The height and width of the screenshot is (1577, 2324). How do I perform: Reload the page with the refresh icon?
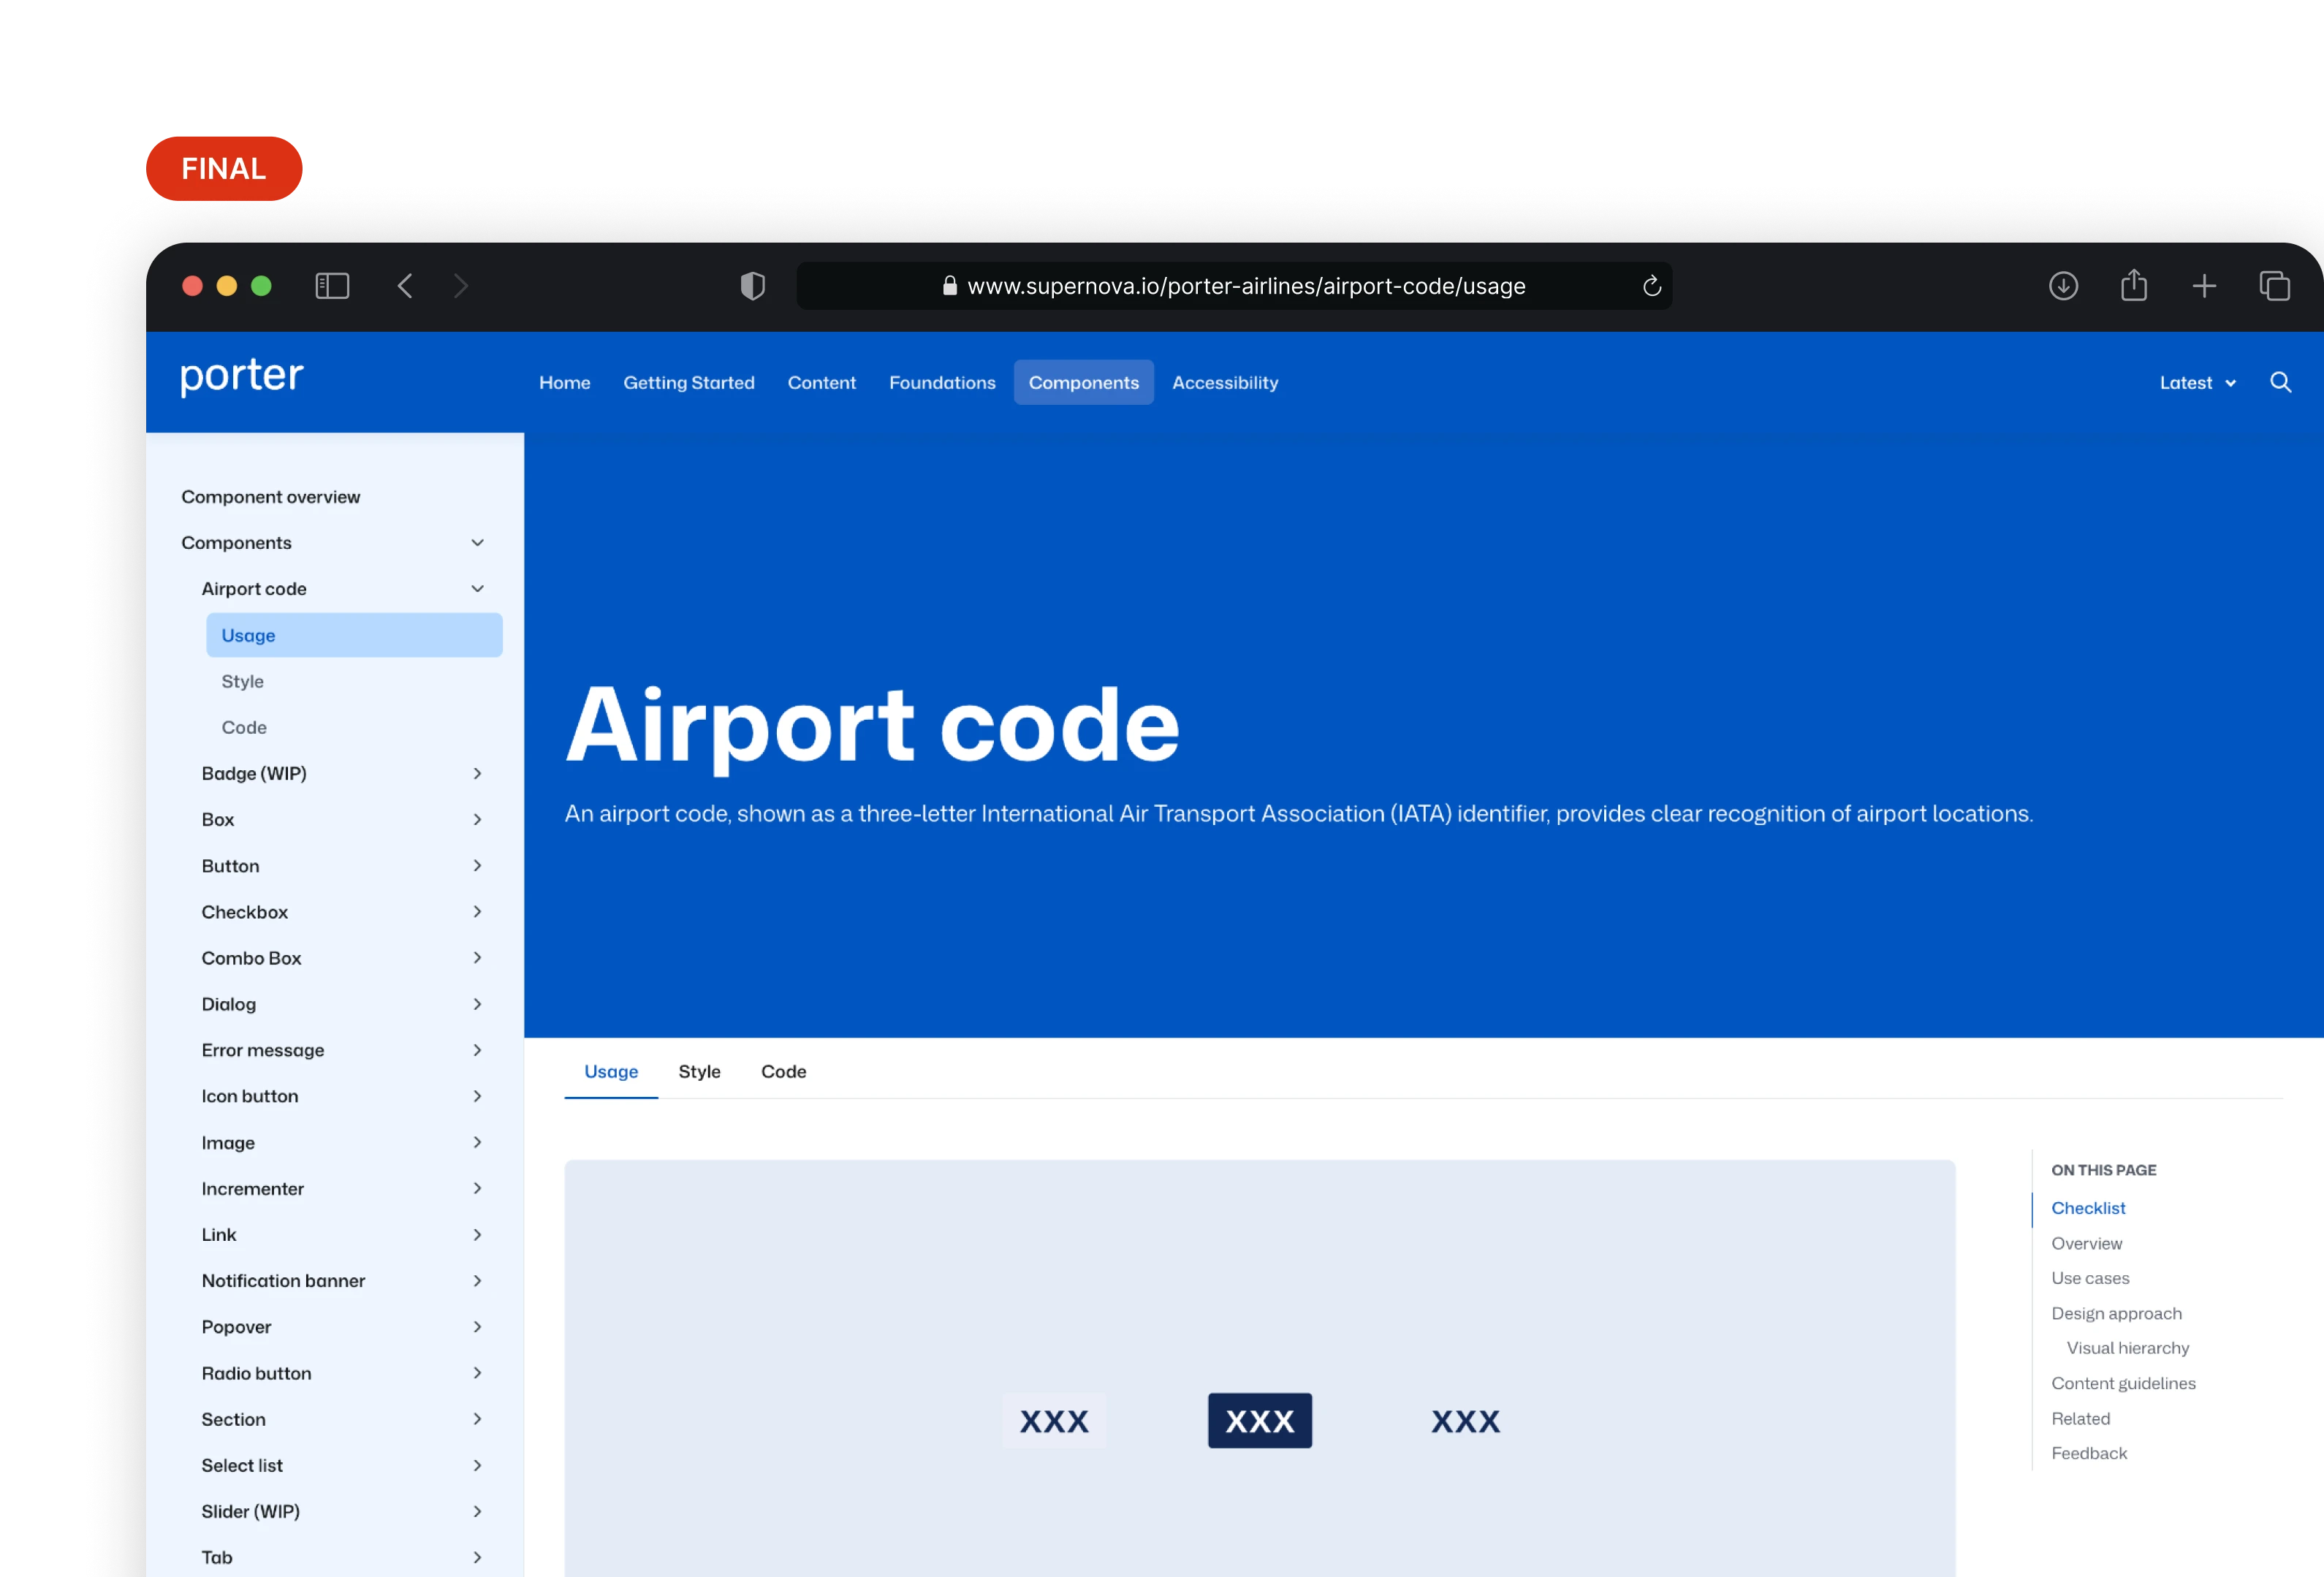tap(1652, 286)
